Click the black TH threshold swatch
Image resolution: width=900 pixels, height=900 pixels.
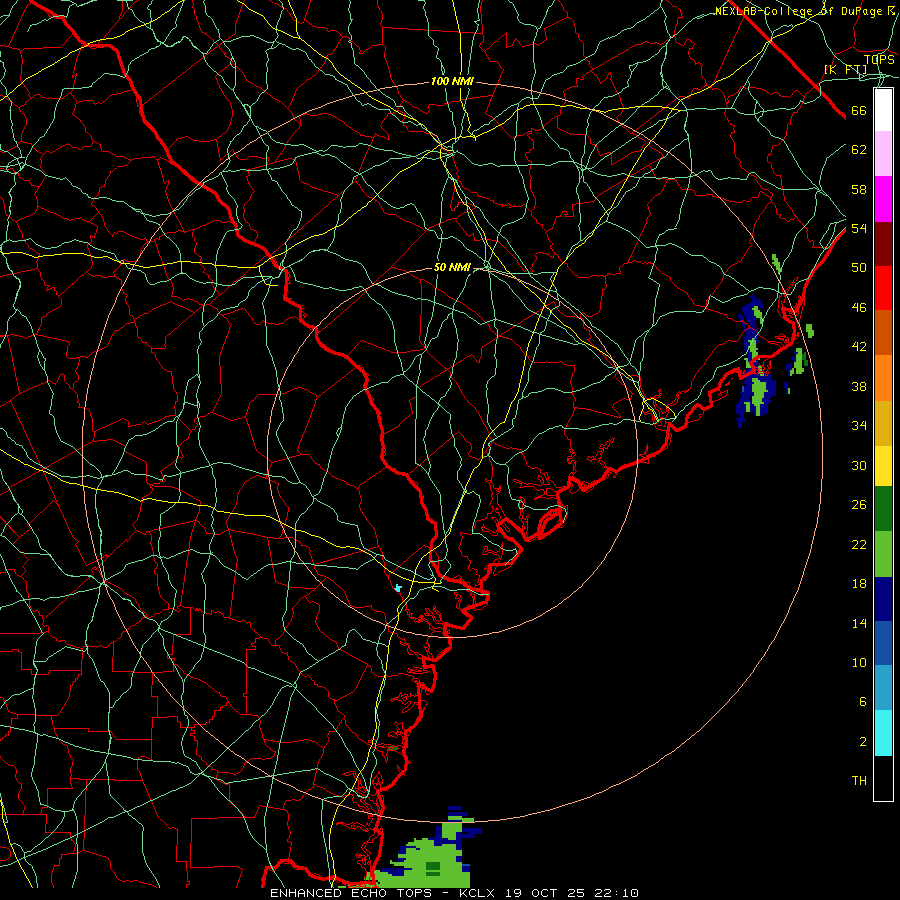883,778
